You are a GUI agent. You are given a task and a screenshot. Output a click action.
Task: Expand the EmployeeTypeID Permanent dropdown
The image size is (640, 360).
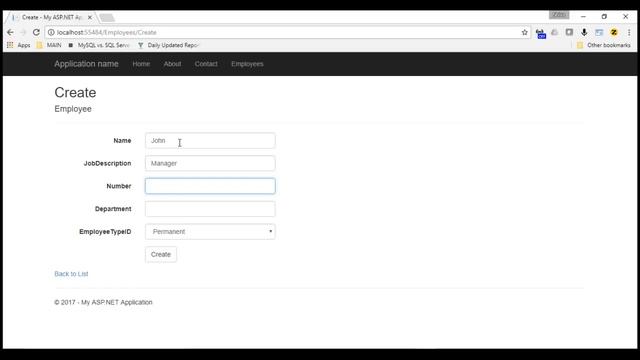pos(210,232)
